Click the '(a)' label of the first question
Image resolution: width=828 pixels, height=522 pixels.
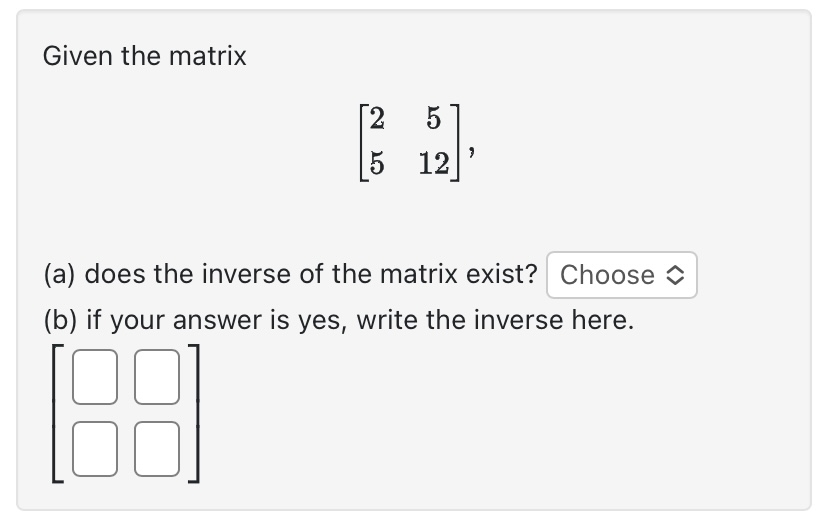tap(60, 274)
